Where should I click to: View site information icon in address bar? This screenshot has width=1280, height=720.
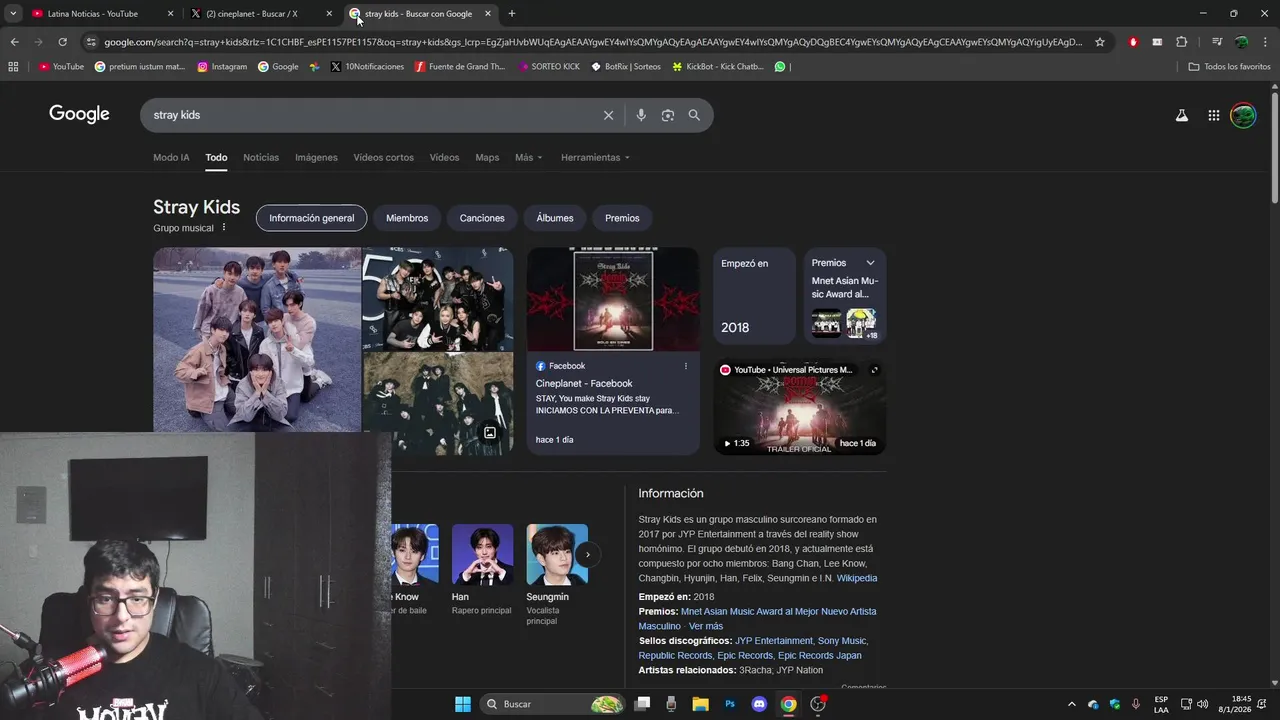[x=91, y=42]
